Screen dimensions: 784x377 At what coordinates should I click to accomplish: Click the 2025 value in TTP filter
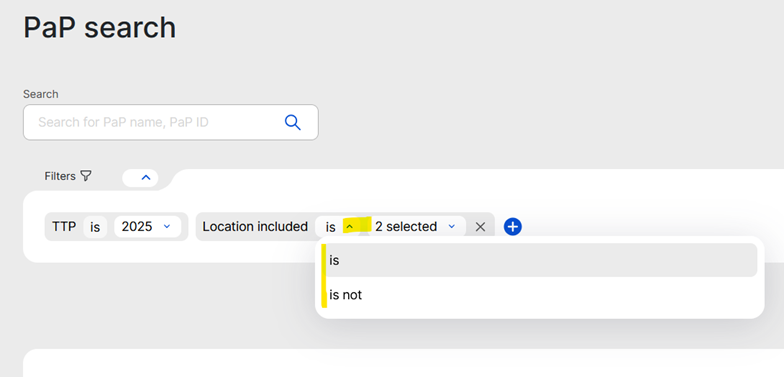coord(137,227)
